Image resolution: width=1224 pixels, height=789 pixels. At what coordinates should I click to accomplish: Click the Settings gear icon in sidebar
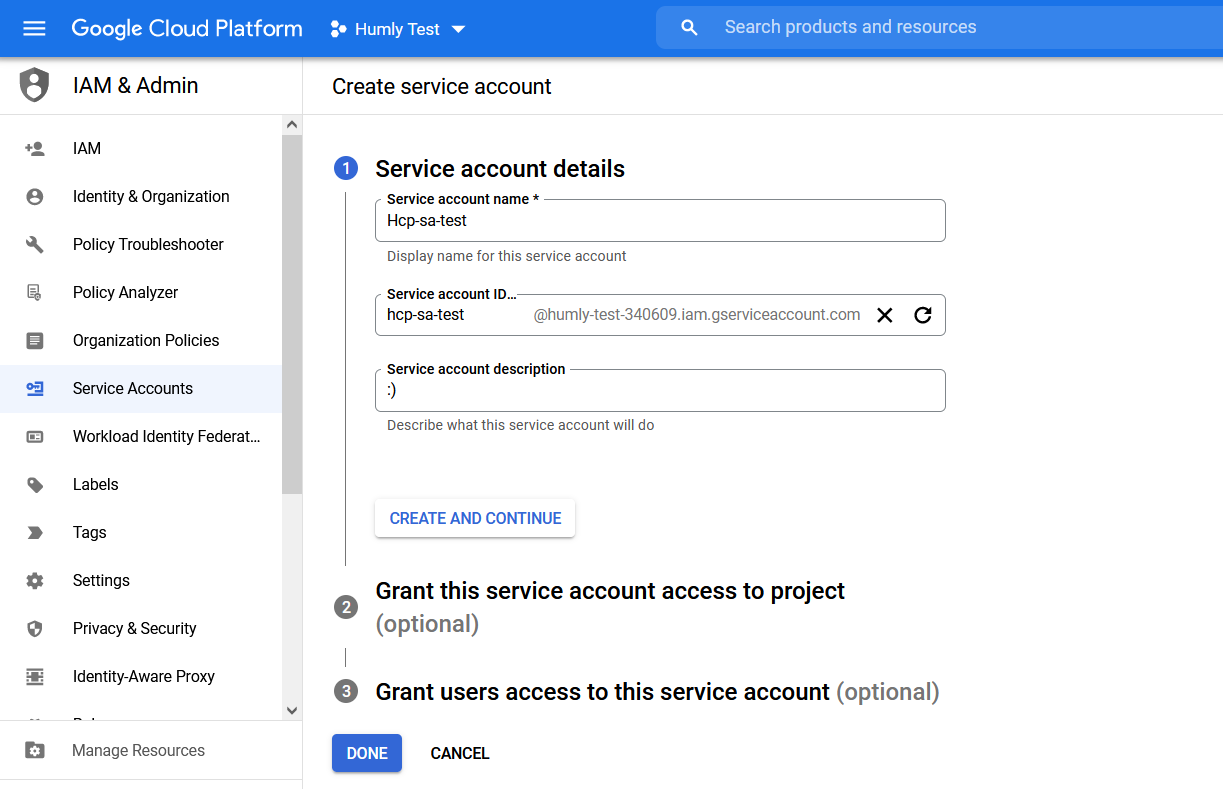(x=34, y=580)
